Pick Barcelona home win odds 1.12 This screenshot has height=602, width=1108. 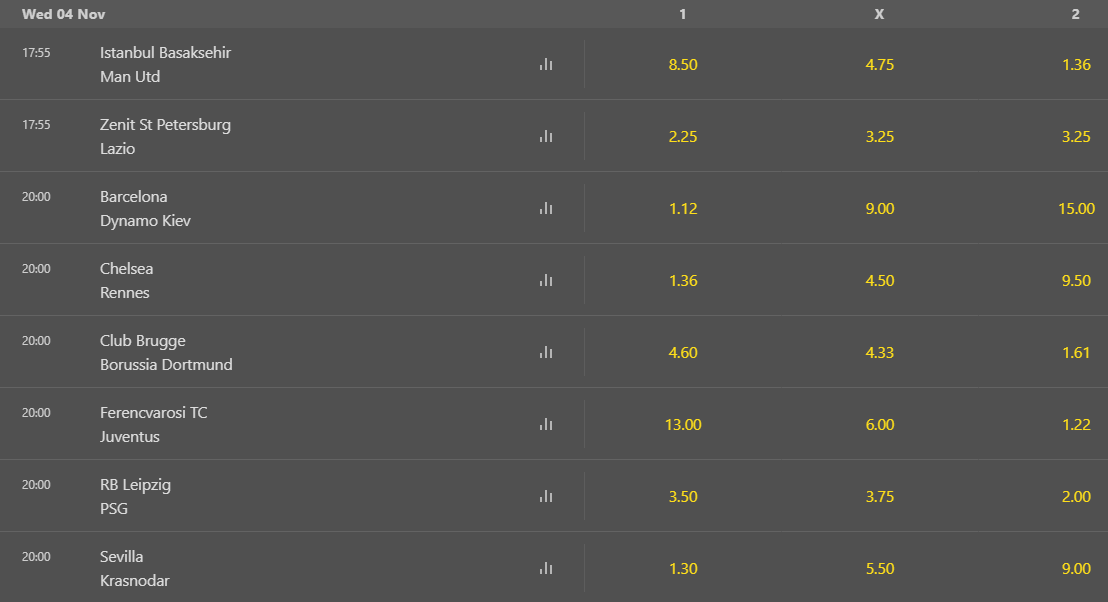pyautogui.click(x=683, y=208)
